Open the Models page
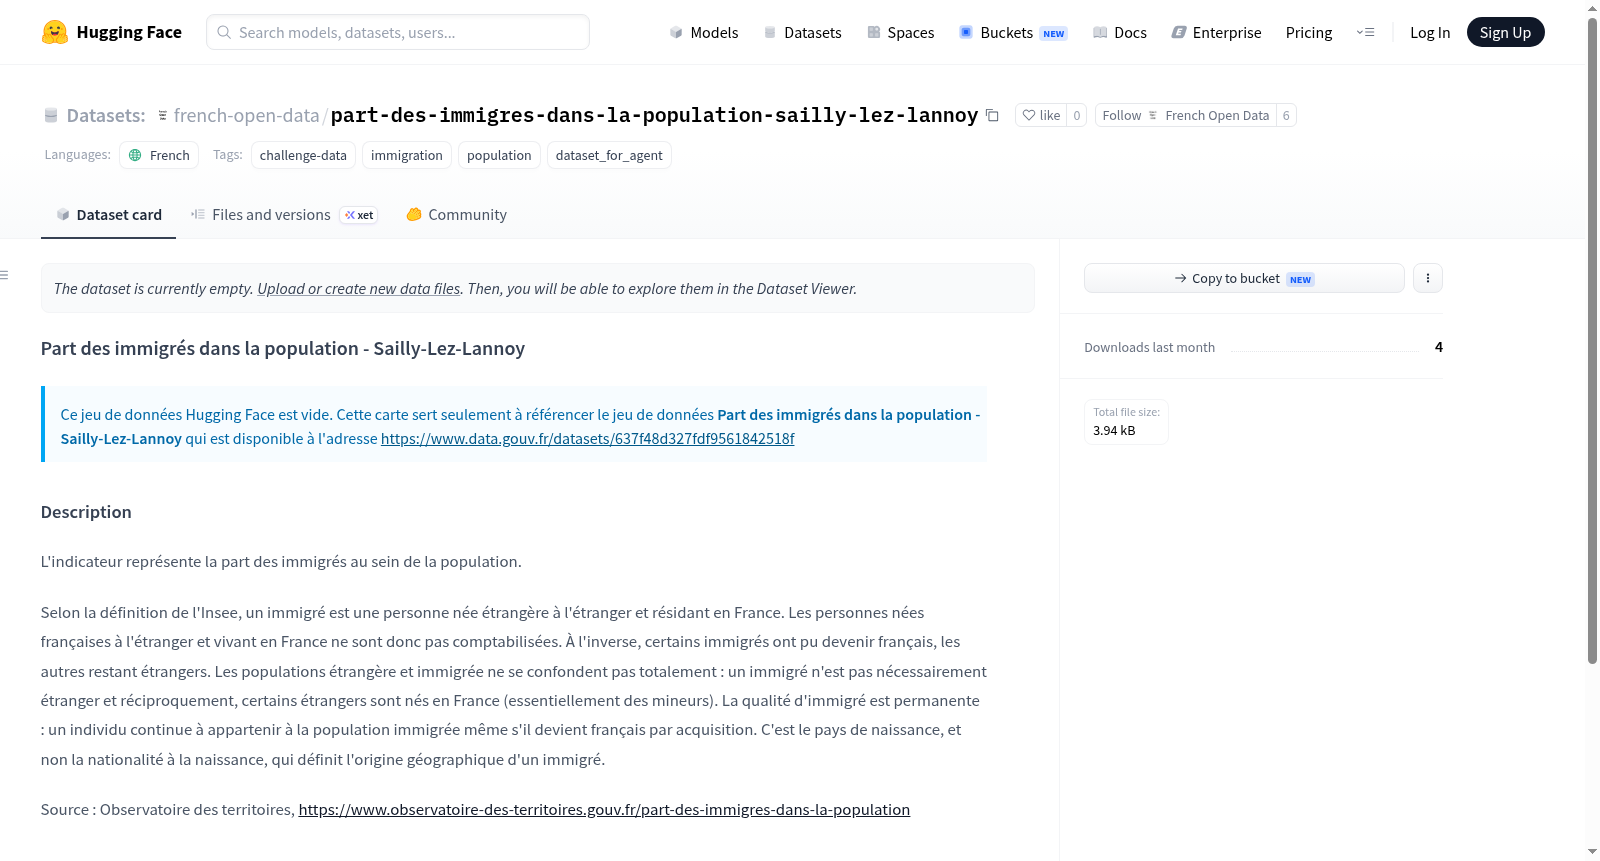 pos(704,33)
